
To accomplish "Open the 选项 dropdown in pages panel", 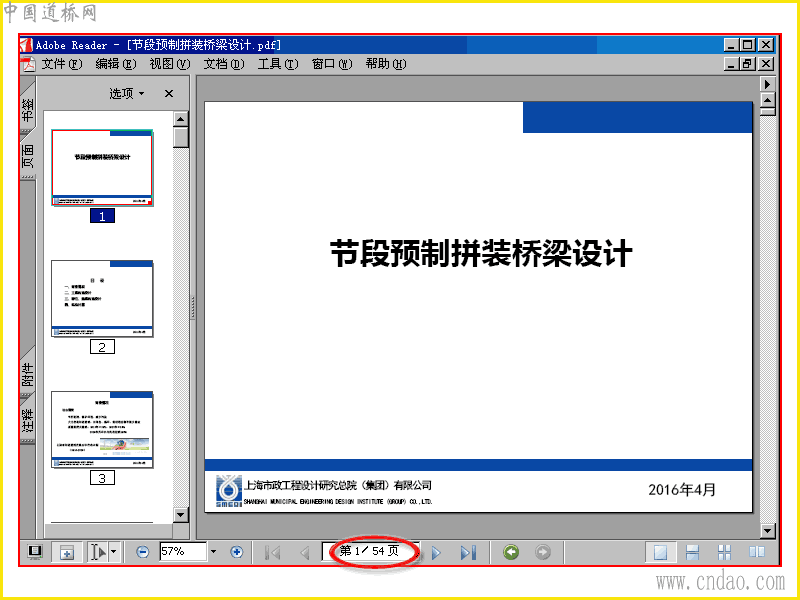I will pos(127,93).
